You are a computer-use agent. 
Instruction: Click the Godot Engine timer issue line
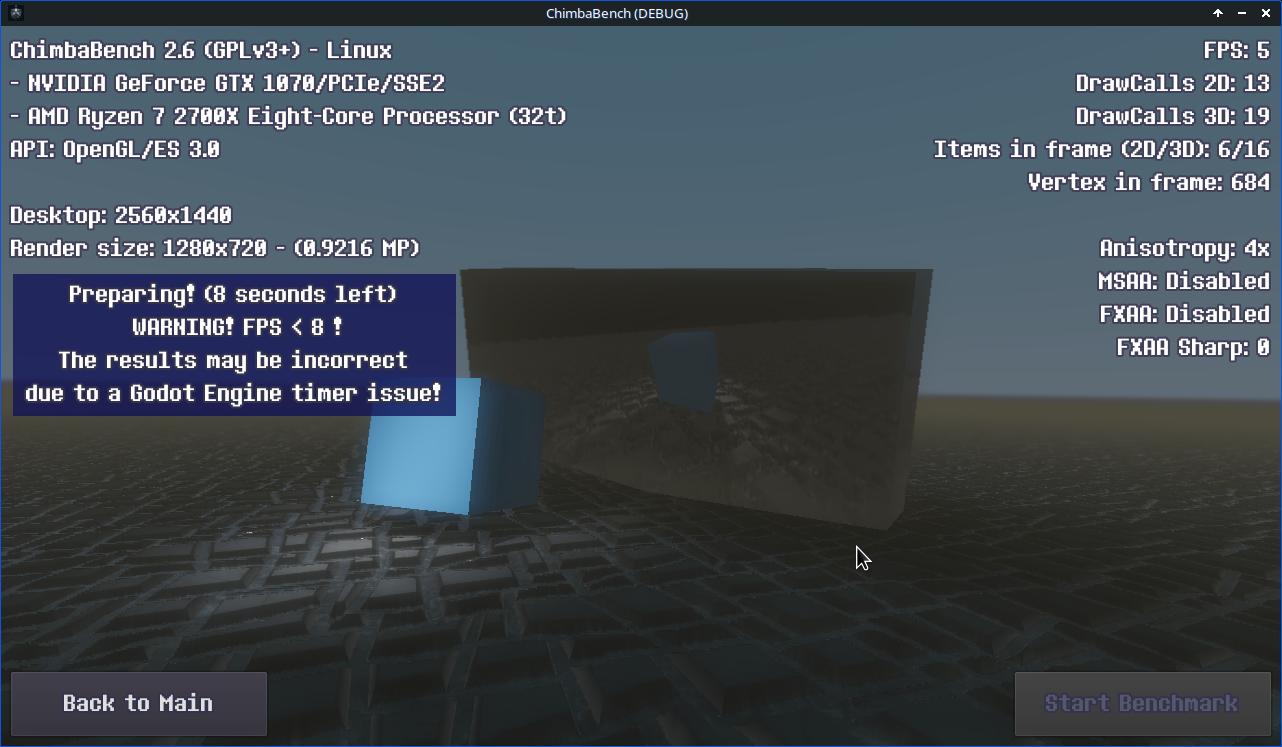click(233, 393)
